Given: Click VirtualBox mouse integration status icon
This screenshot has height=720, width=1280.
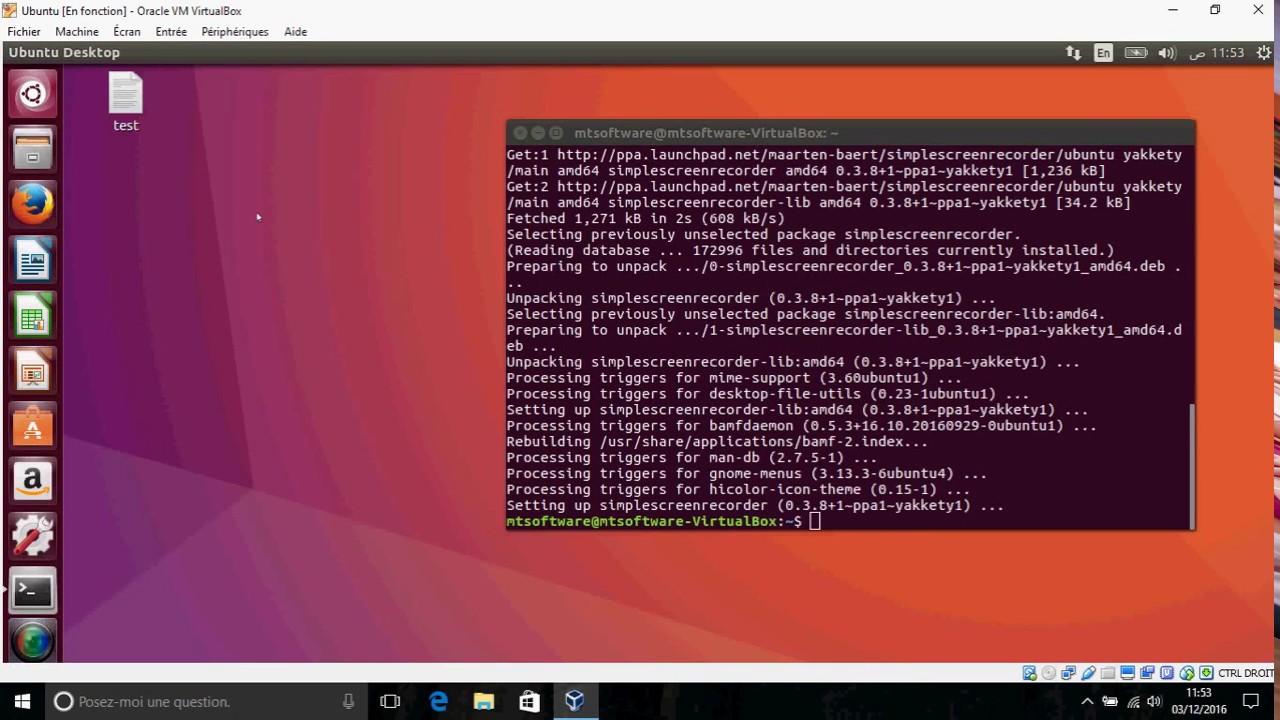Looking at the screenshot, I should point(1187,673).
